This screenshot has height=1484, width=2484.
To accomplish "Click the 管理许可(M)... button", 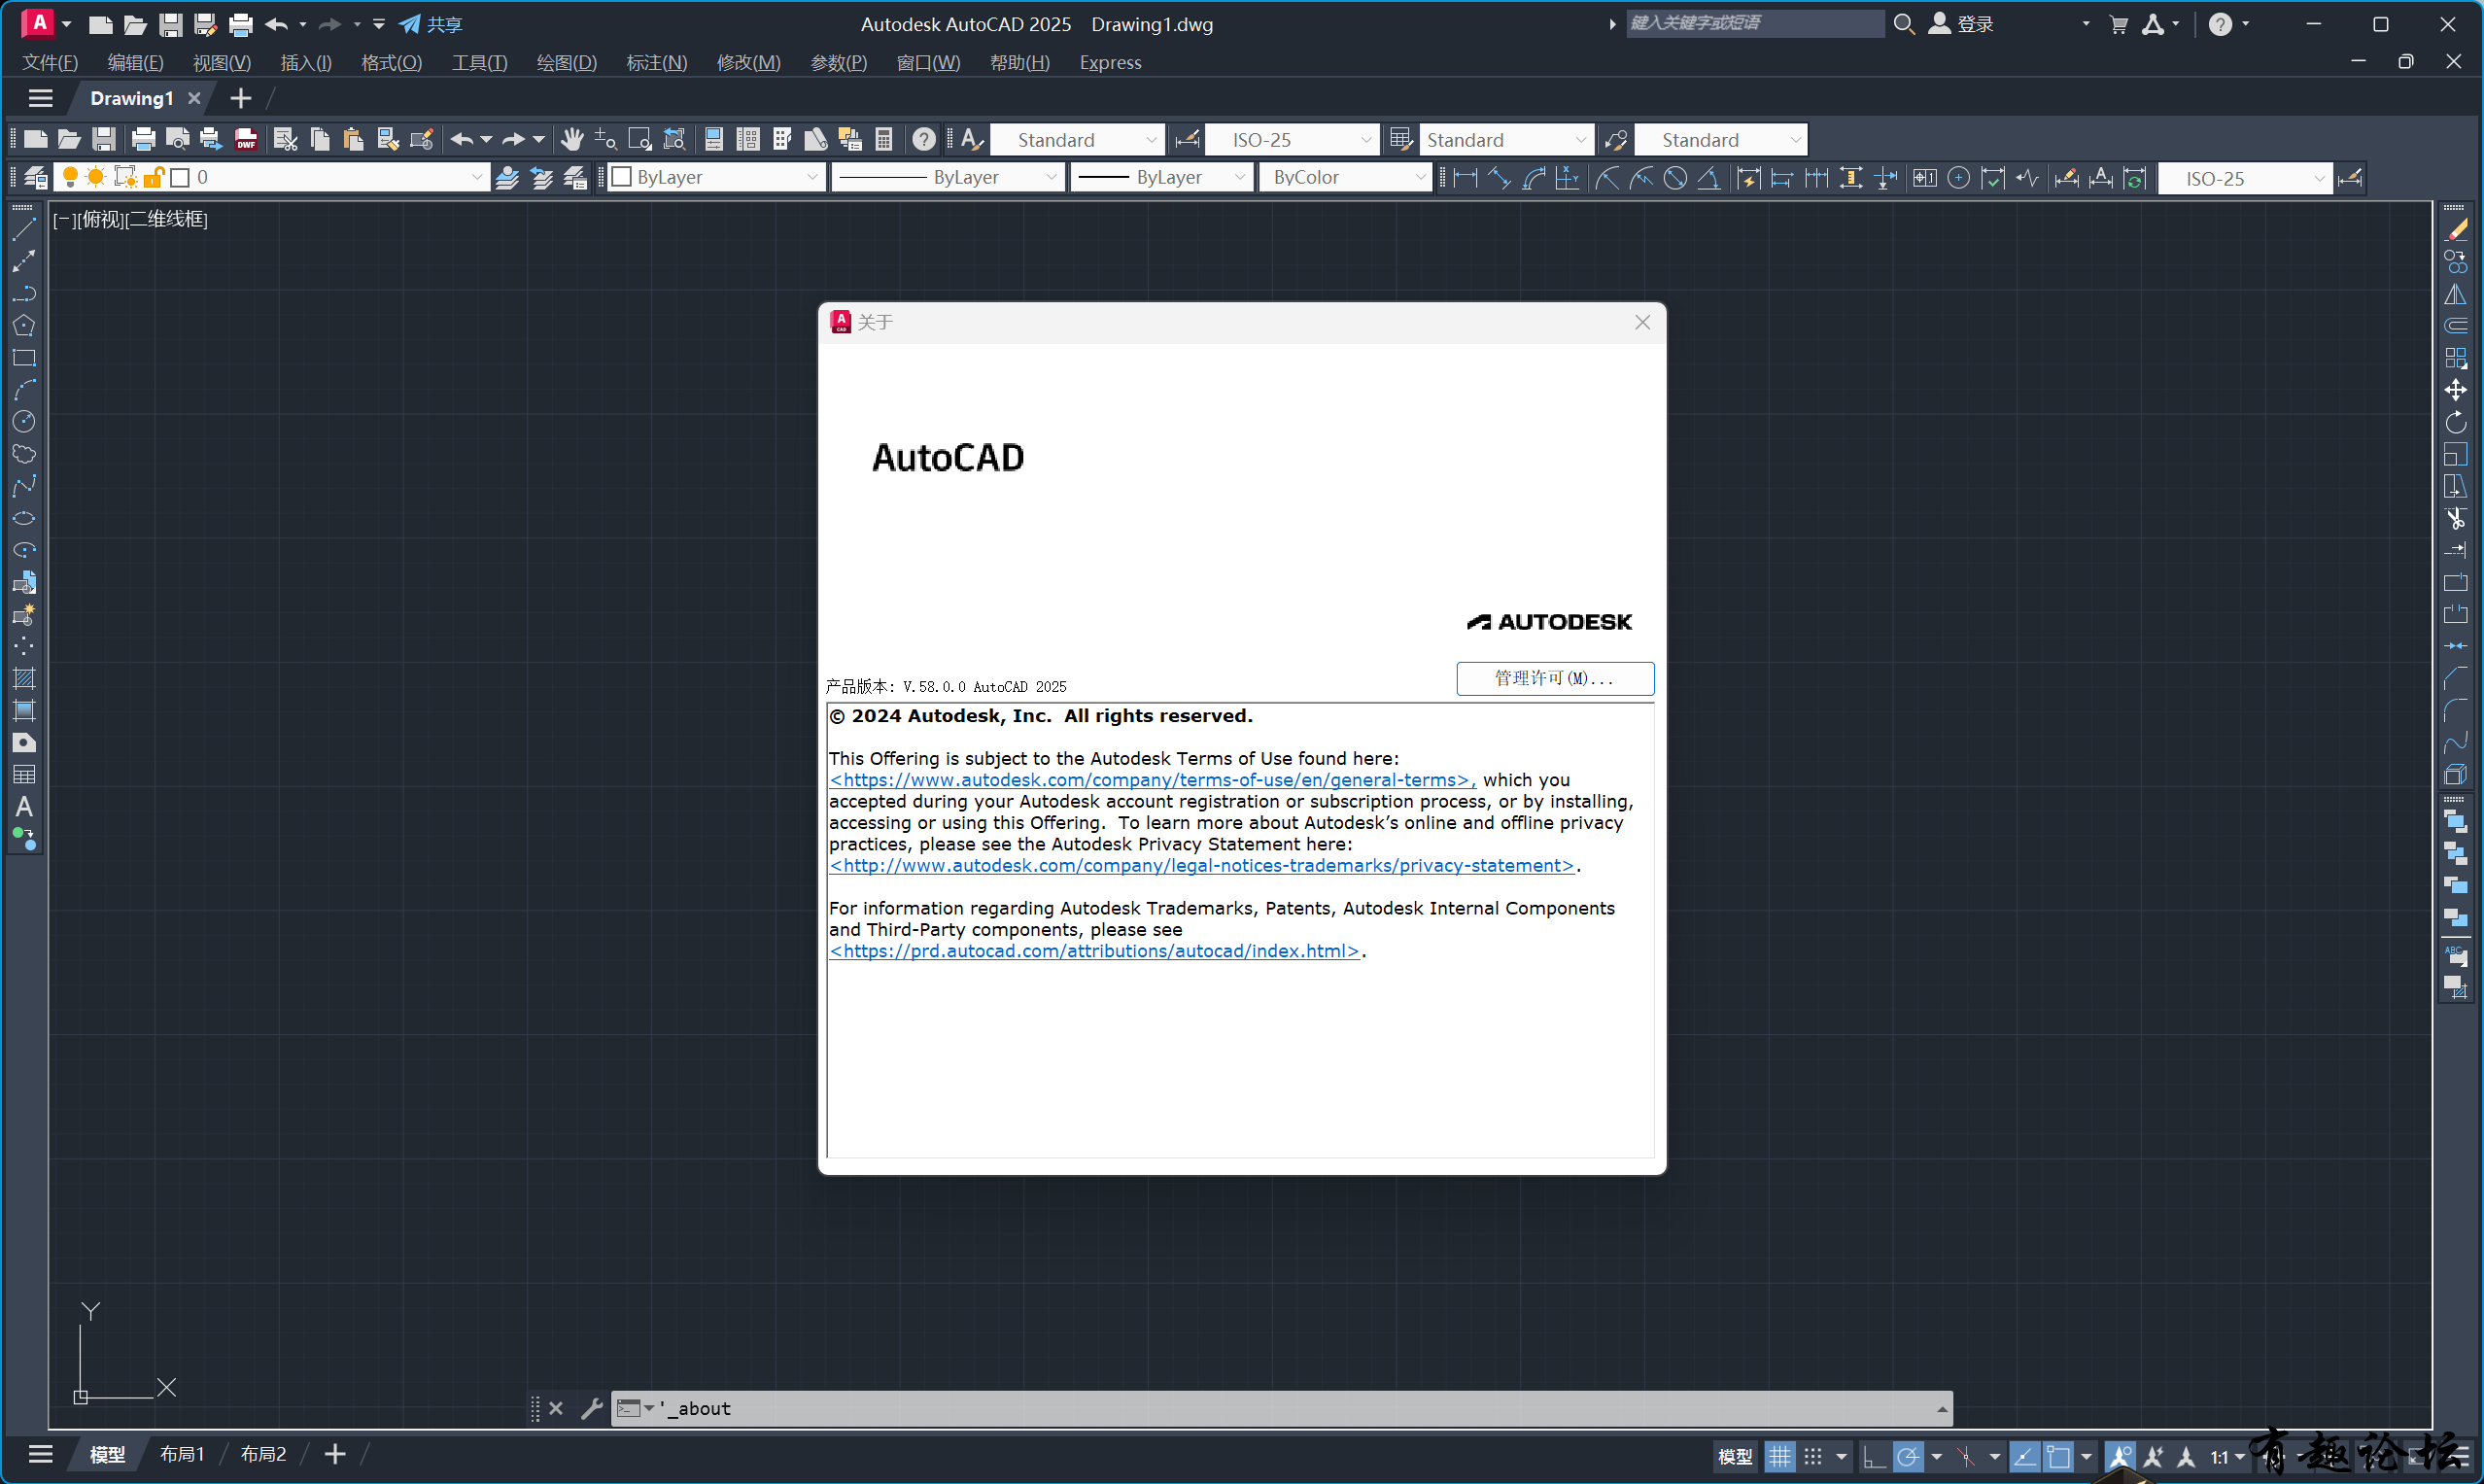I will [1555, 678].
